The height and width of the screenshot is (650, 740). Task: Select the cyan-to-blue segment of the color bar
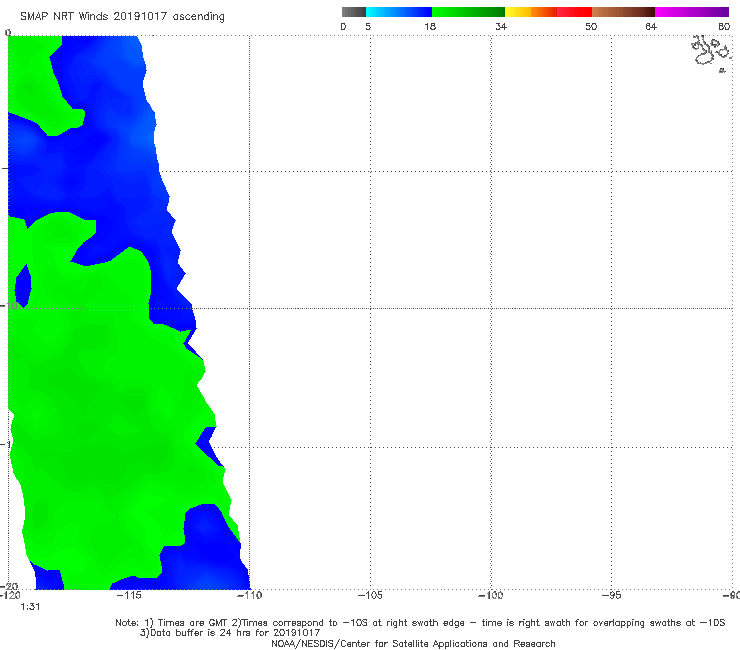tap(399, 12)
